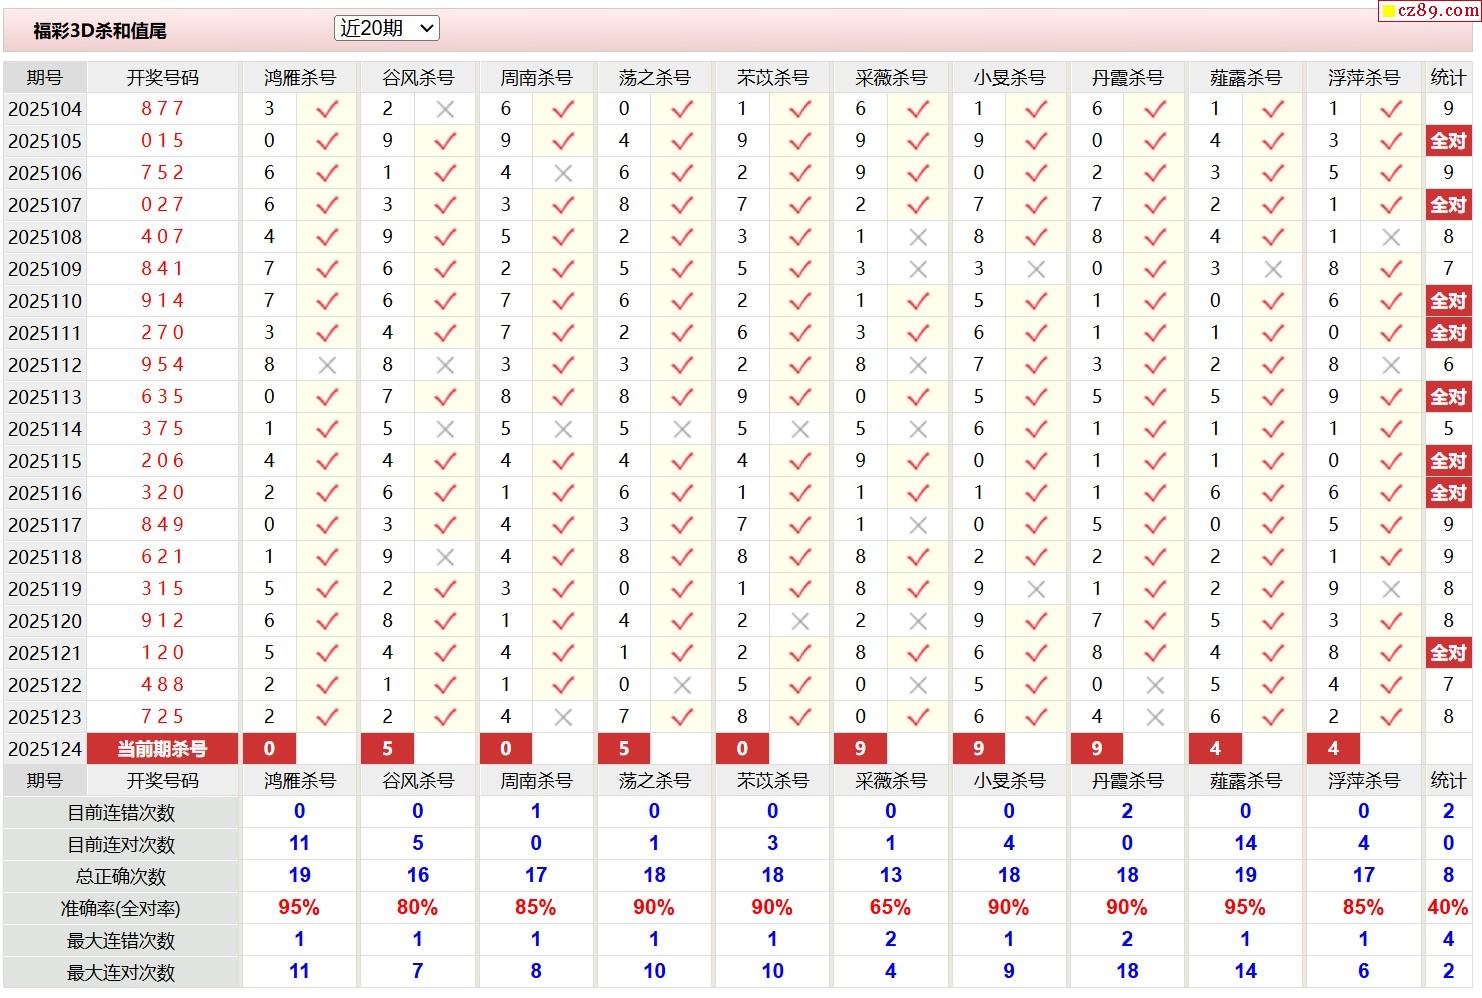Screen dimensions: 1482x998
Task: Click the cross mark for 周南杀号 in 2025106
Action: click(x=563, y=173)
